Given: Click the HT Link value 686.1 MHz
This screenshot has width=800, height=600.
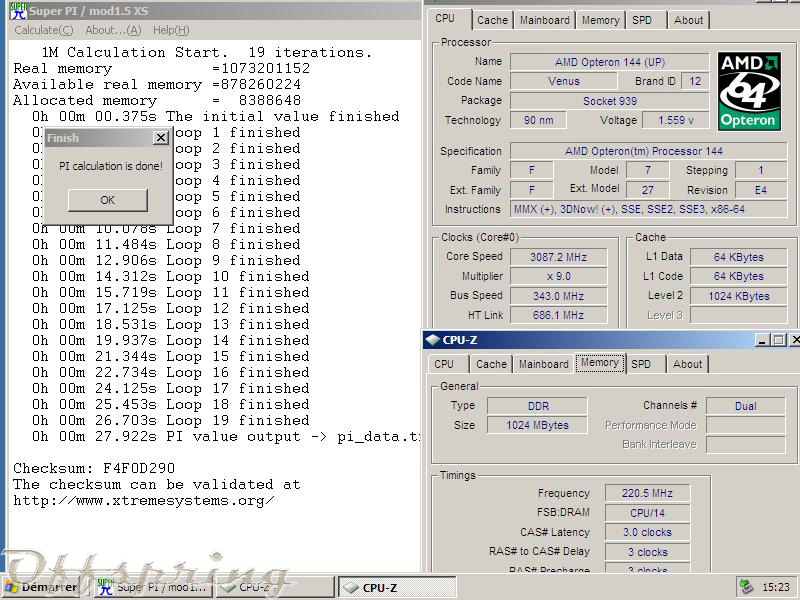Looking at the screenshot, I should pos(558,315).
